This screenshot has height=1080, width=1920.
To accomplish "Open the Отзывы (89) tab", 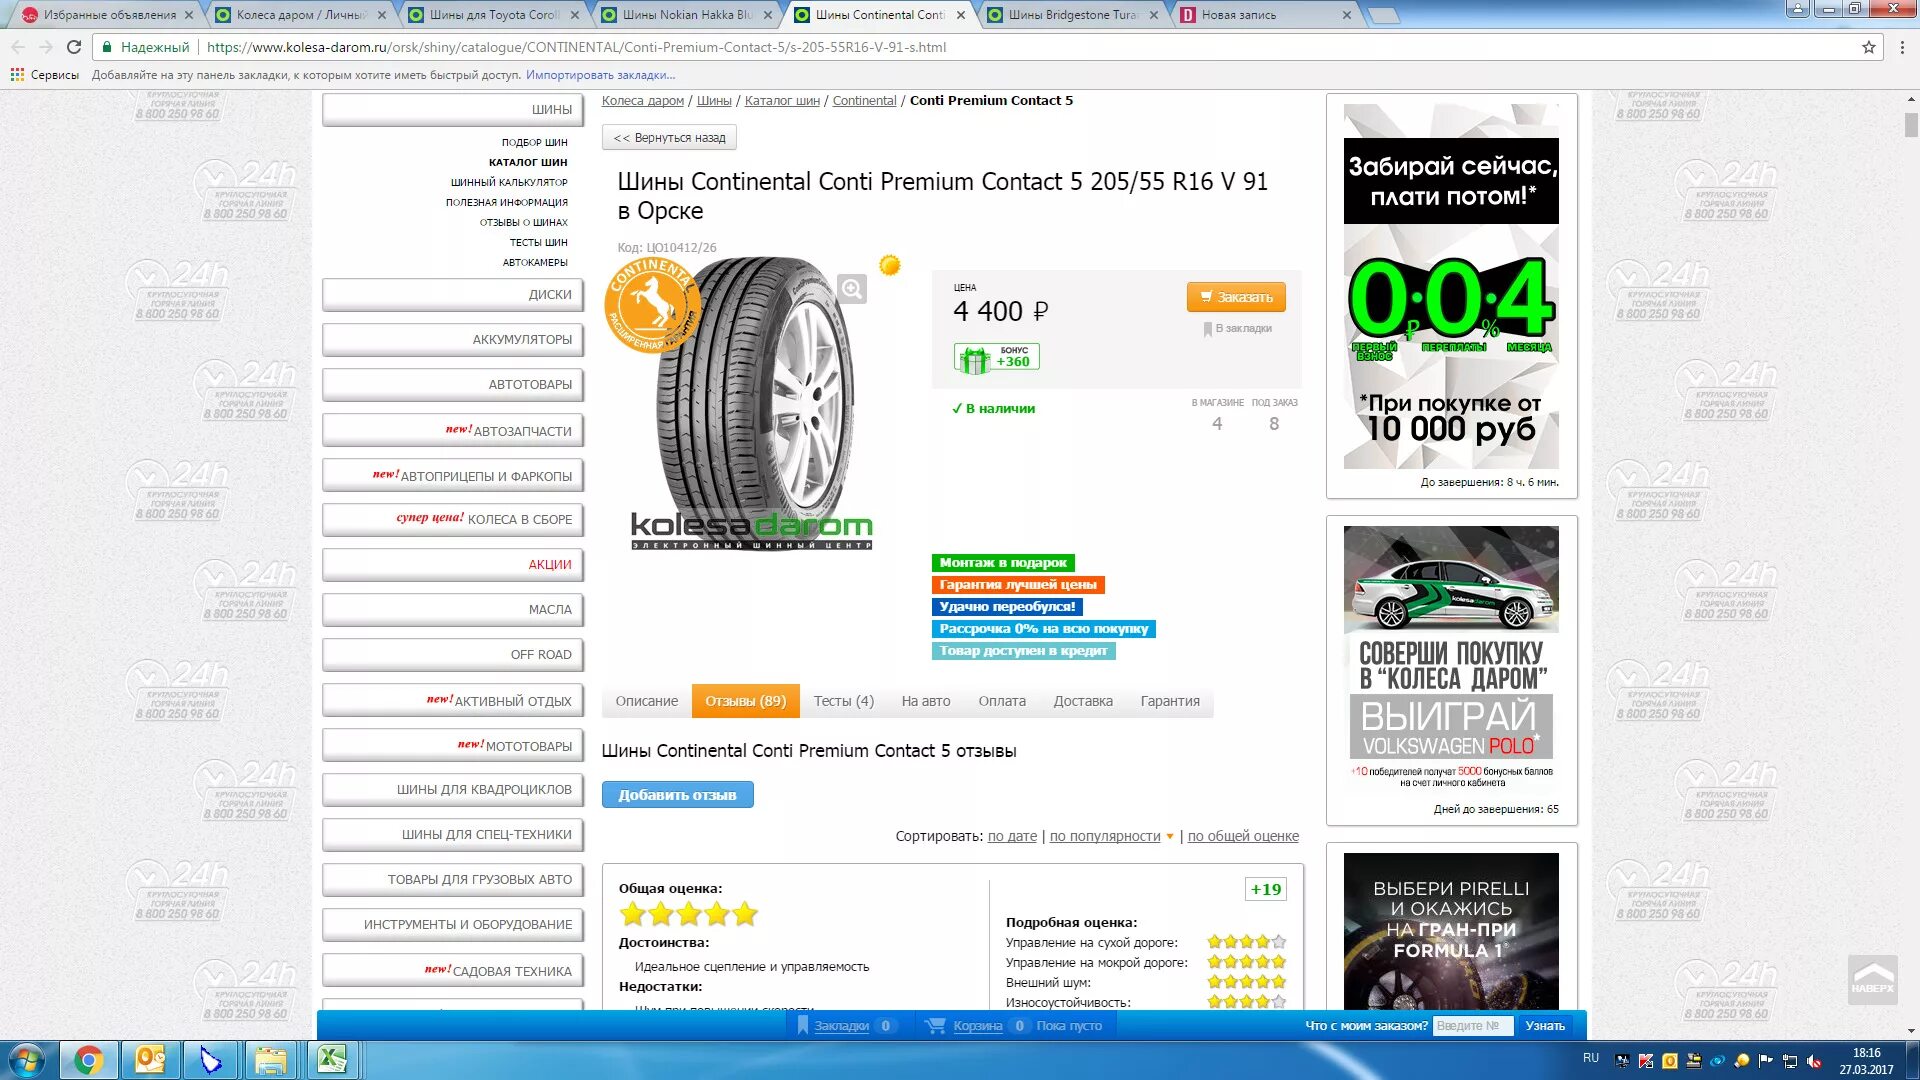I will click(x=746, y=701).
